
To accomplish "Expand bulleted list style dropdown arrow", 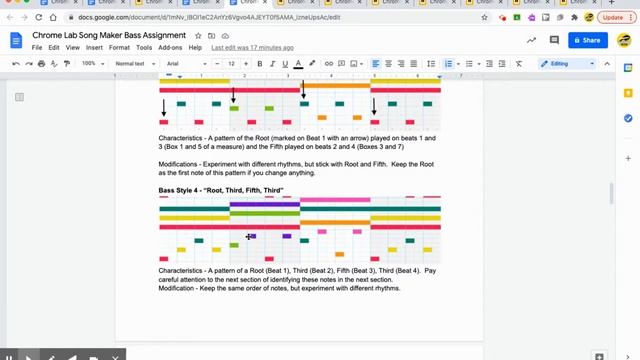I will (479, 64).
